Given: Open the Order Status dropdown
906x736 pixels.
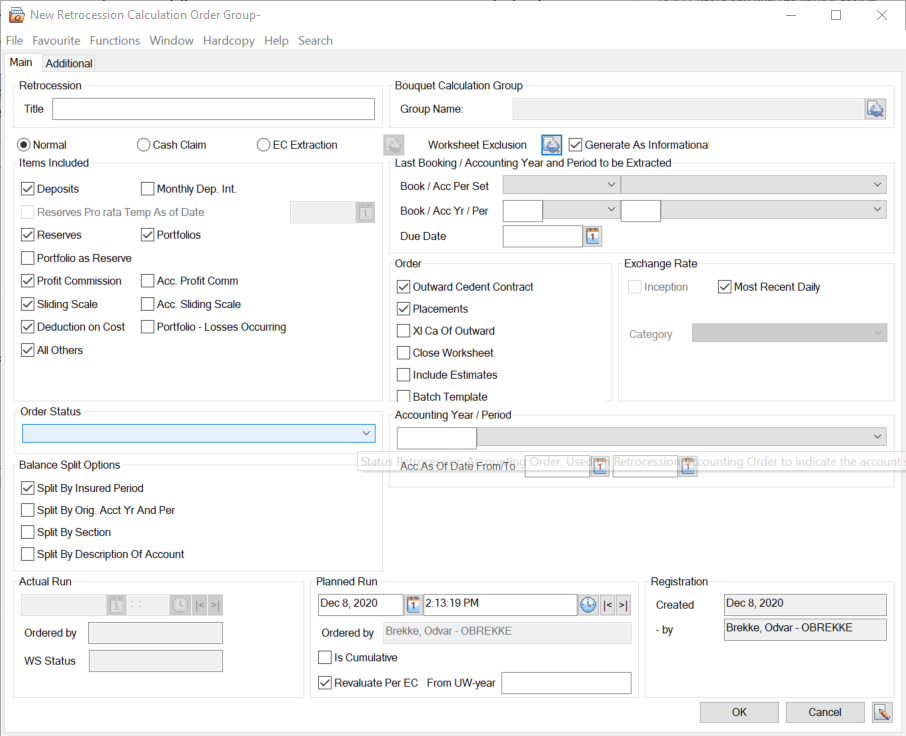Looking at the screenshot, I should pos(368,431).
